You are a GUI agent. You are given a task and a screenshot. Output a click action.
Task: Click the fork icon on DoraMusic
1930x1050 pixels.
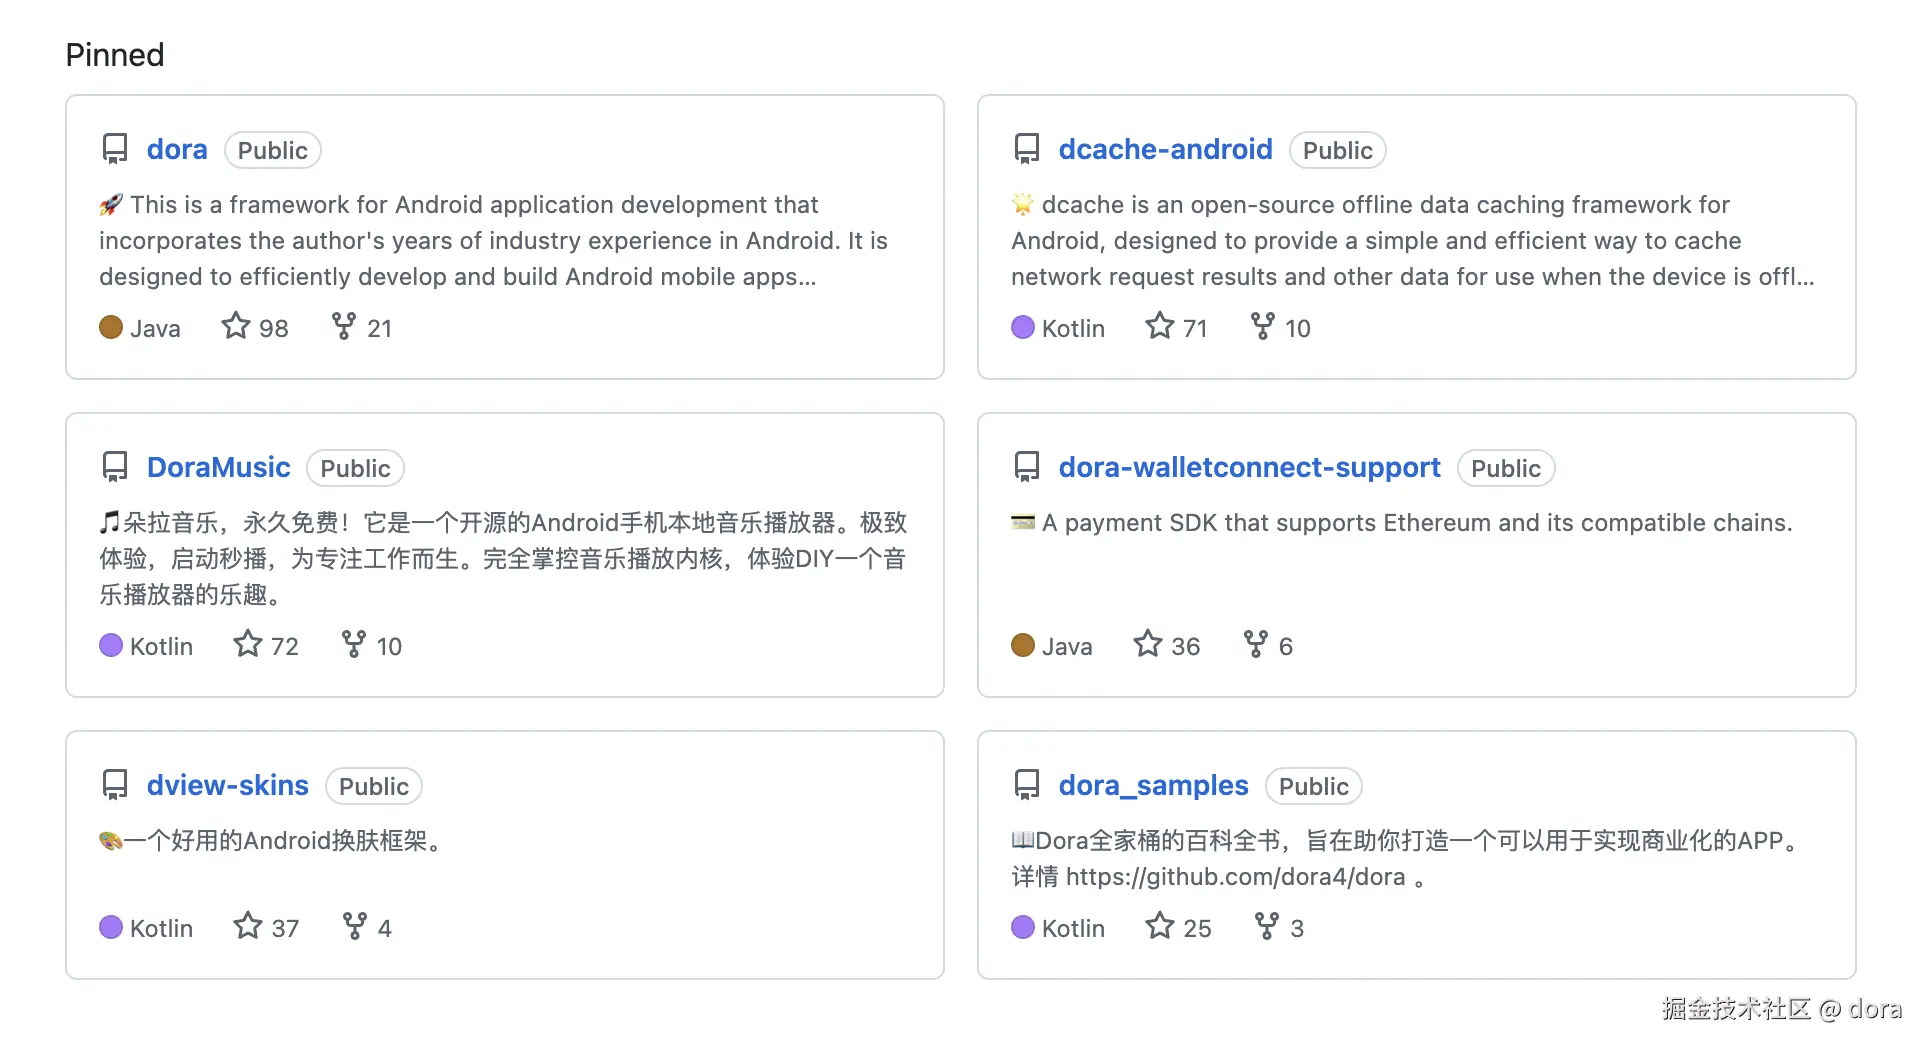point(352,644)
